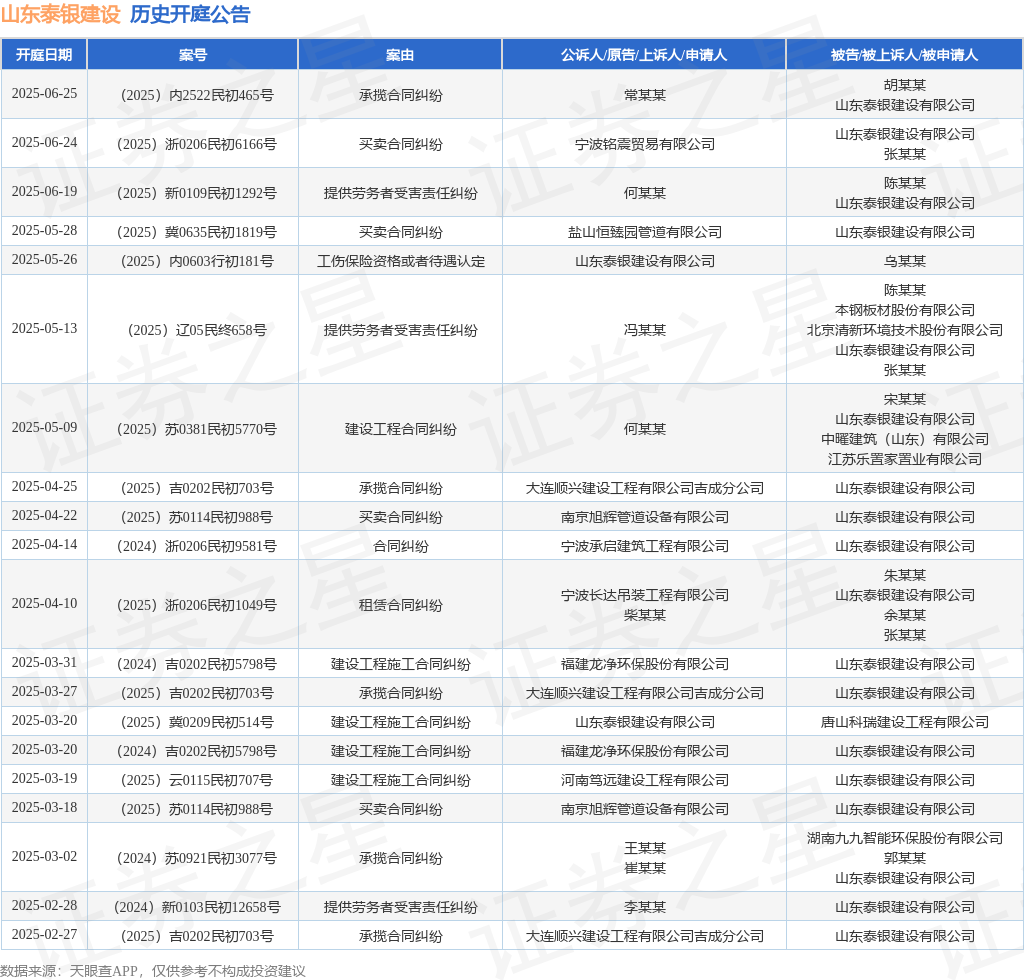1024x980 pixels.
Task: Click plaintiff 河南笃远建设工程有限公司
Action: [645, 780]
